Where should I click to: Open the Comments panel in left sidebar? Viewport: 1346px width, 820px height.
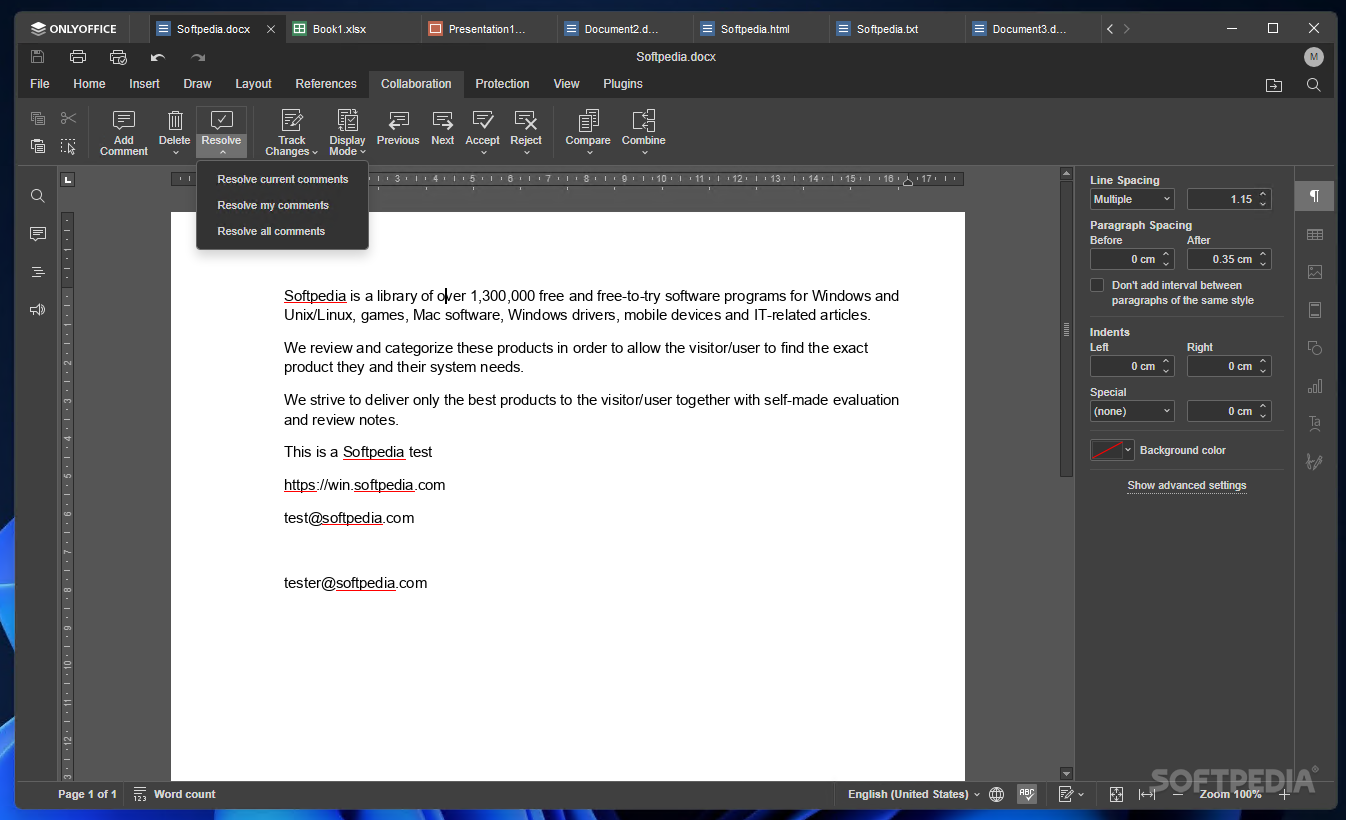[38, 234]
